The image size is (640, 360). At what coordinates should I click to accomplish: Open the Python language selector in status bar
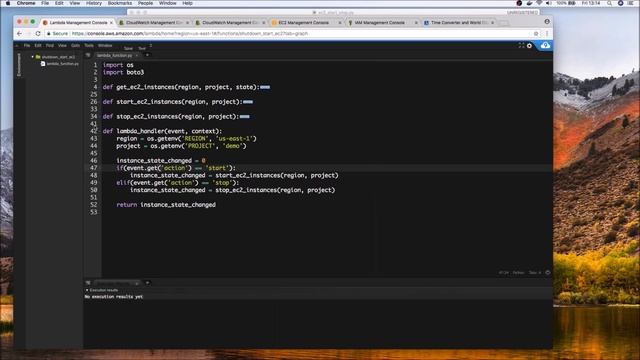(518, 272)
